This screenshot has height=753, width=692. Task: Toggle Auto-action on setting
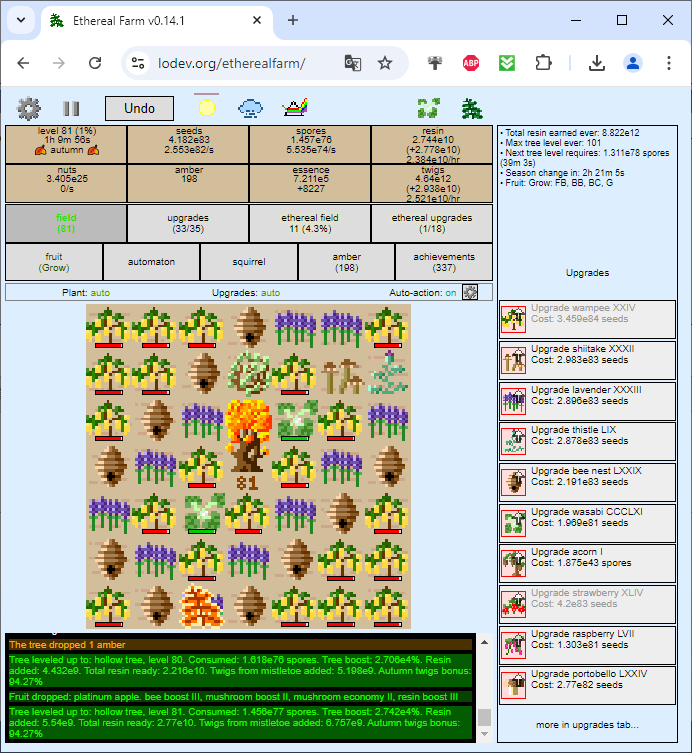pos(423,292)
